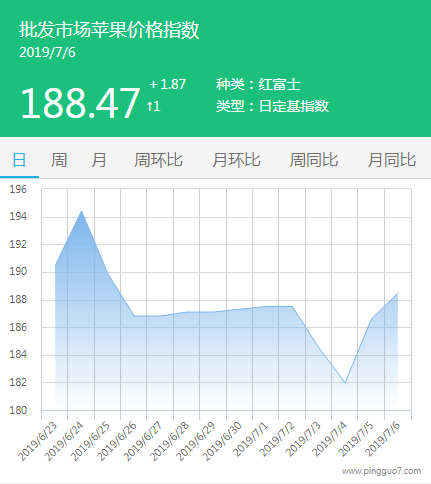Click the y-axis label 182
431x484 pixels.
tap(18, 382)
